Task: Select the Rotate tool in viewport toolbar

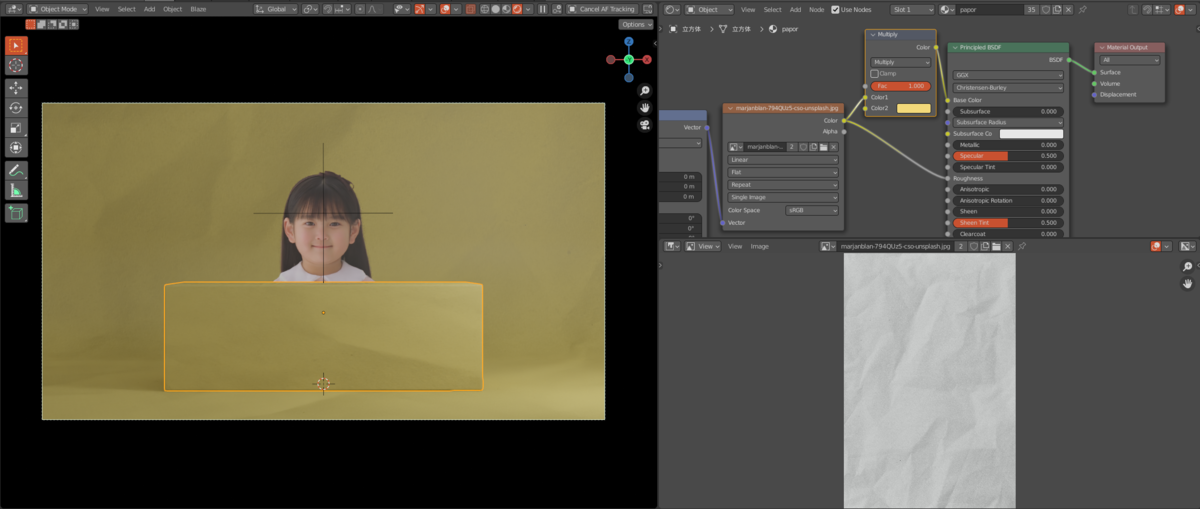Action: tap(16, 108)
